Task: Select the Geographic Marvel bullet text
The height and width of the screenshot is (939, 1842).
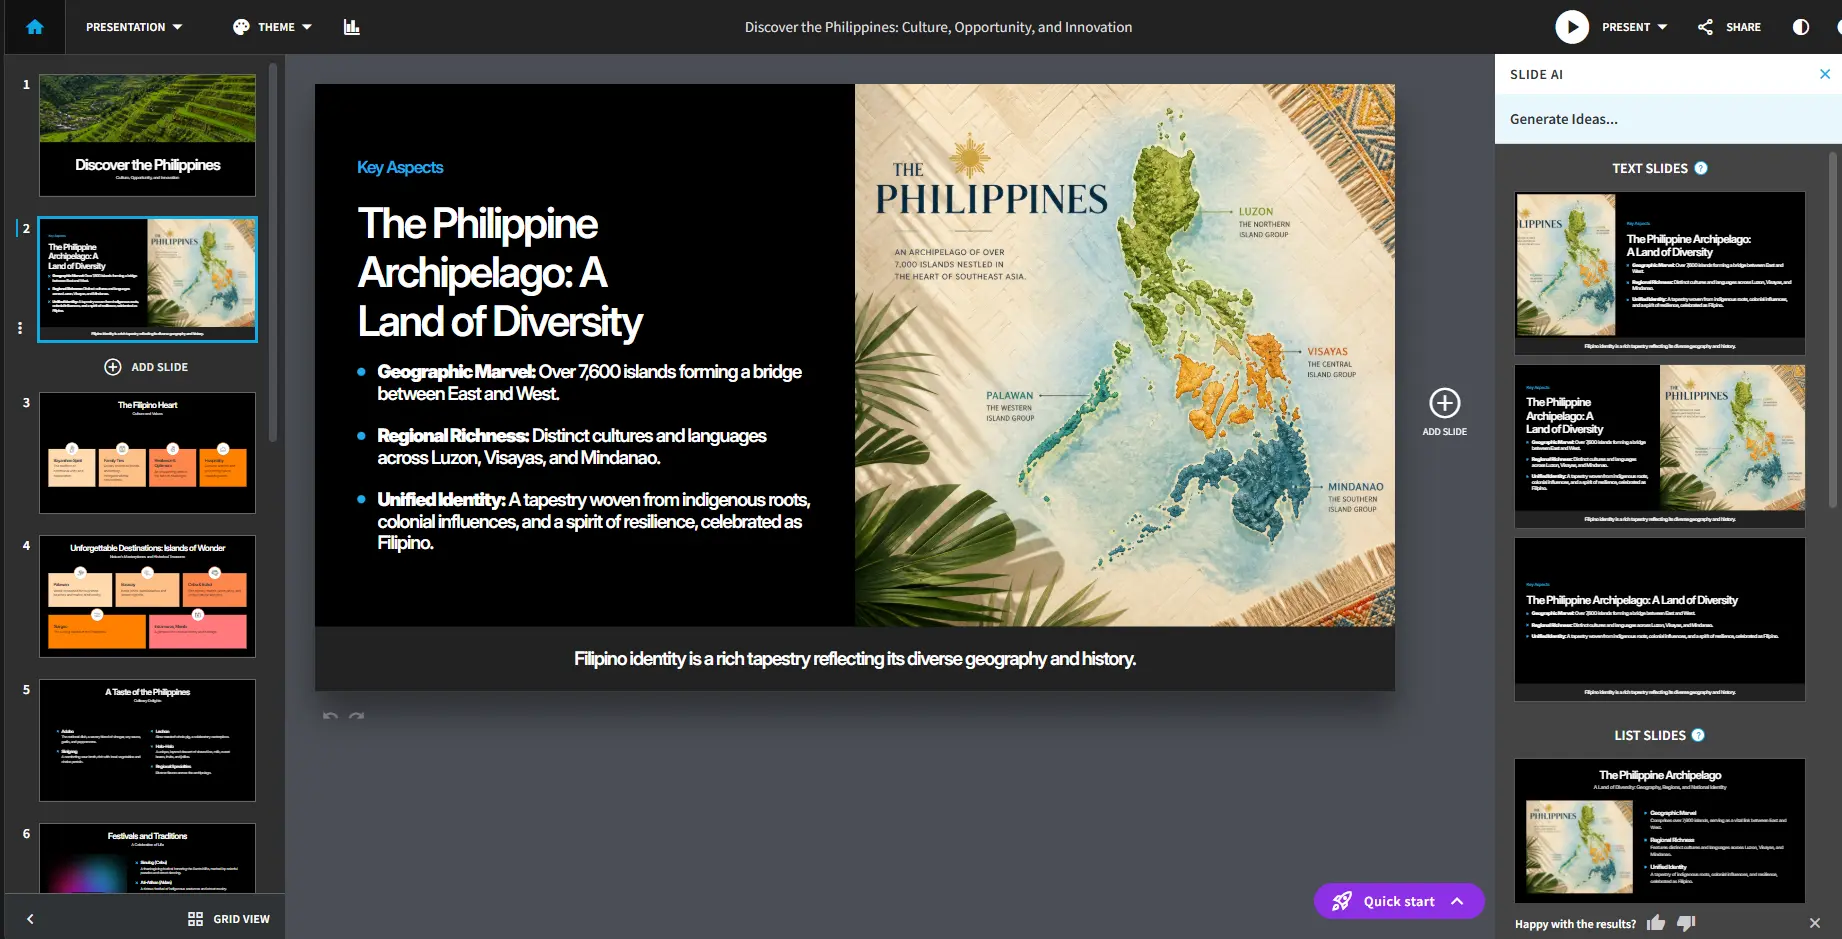Action: (x=590, y=382)
